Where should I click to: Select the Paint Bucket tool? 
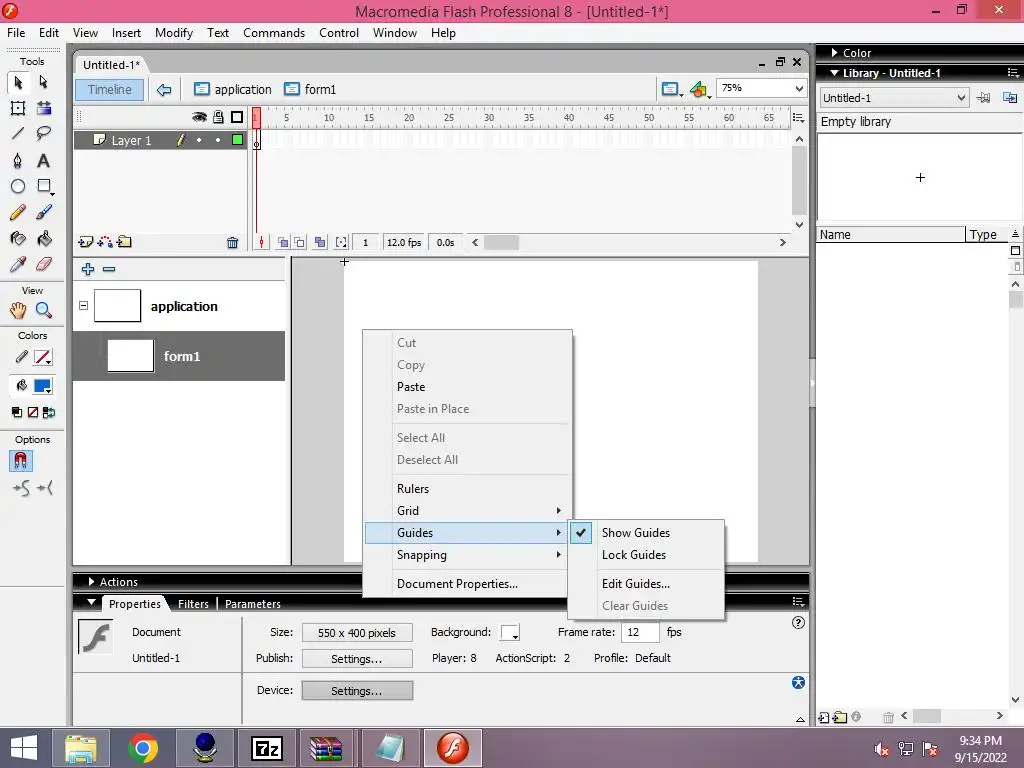(x=44, y=238)
